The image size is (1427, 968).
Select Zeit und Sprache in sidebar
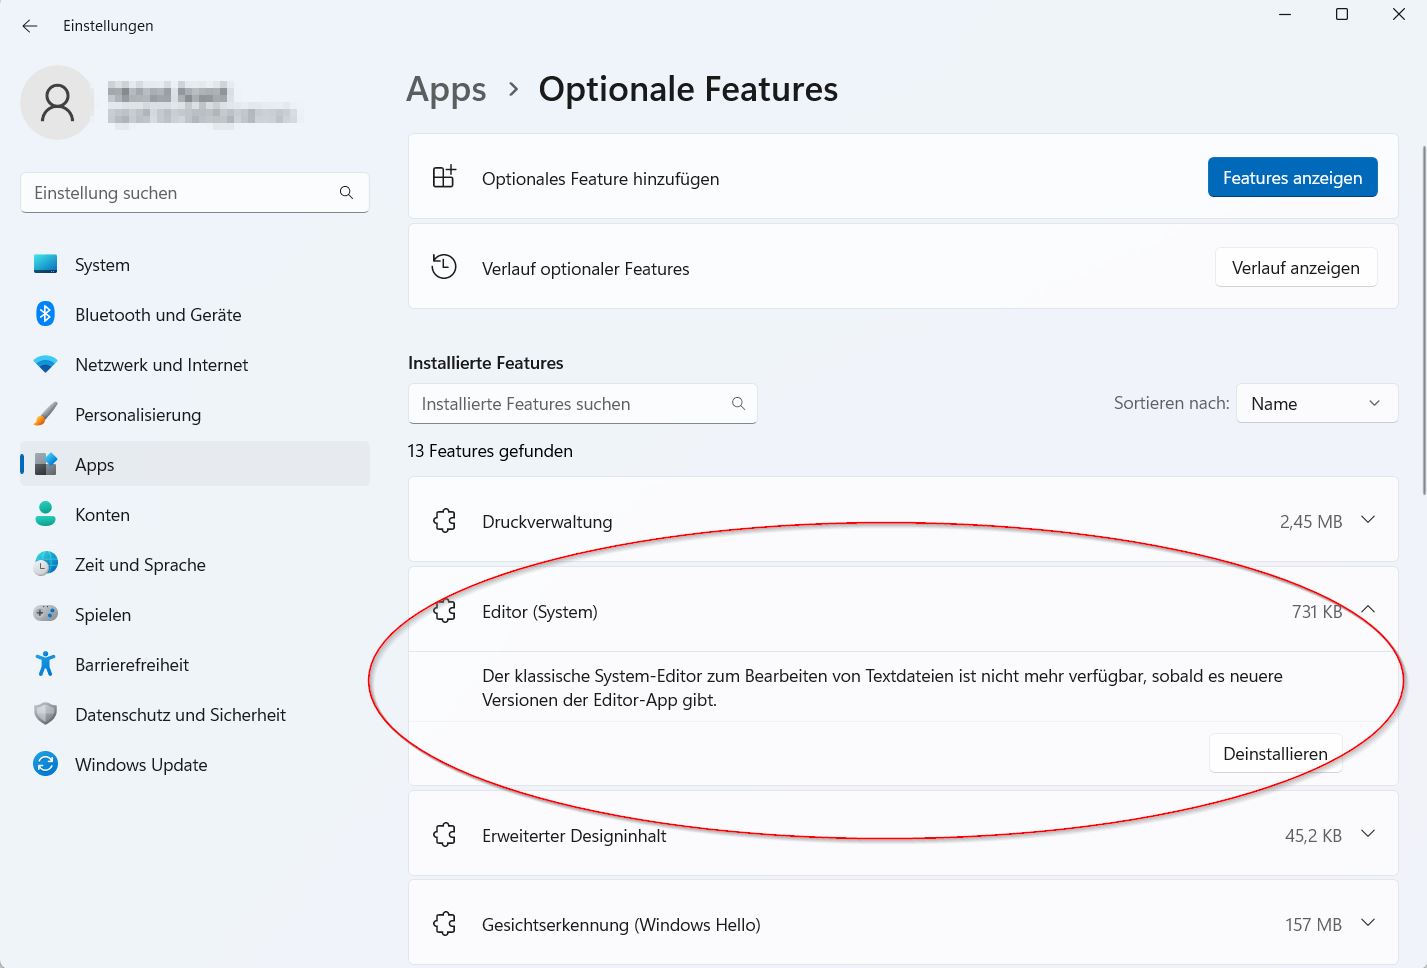140,565
